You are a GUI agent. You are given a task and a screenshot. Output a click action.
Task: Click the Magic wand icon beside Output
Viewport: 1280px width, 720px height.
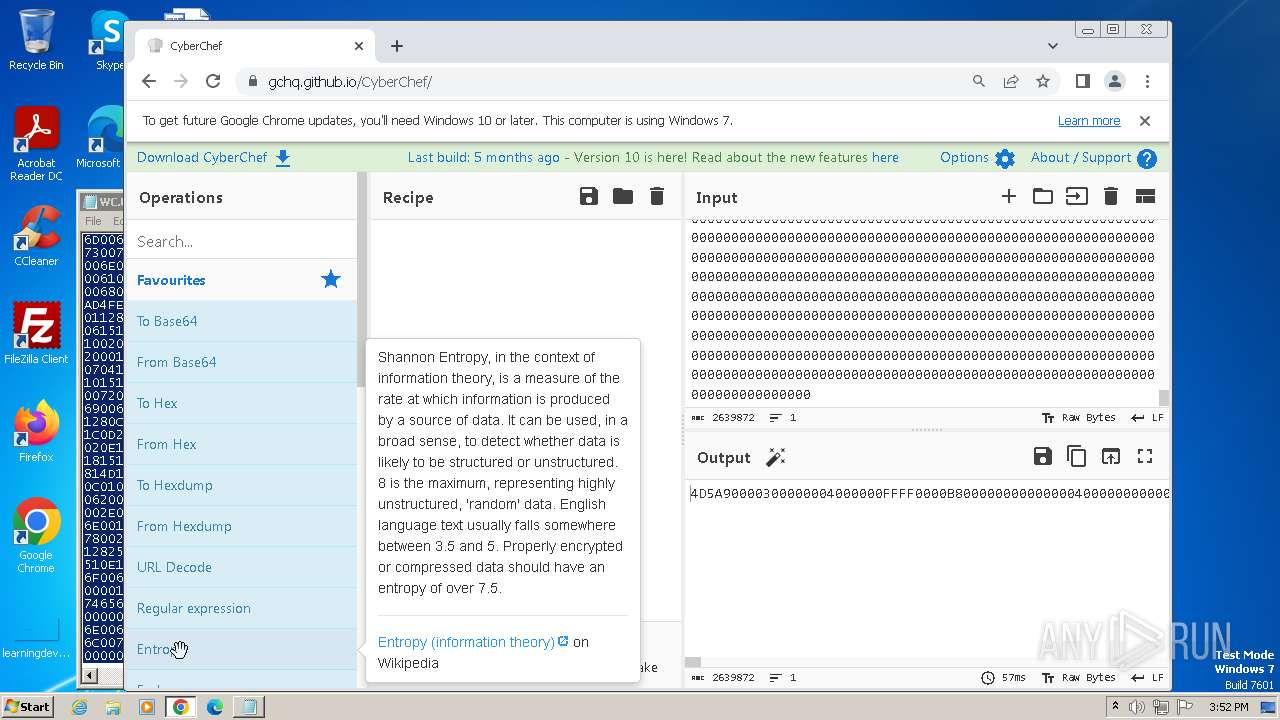coord(775,457)
